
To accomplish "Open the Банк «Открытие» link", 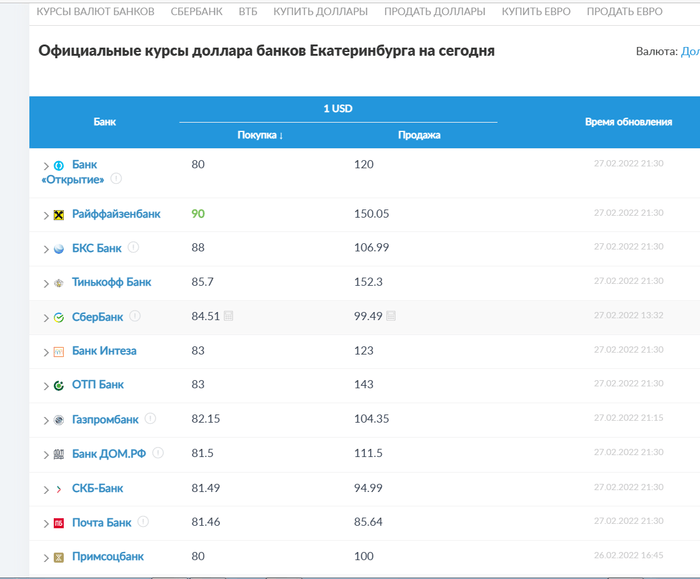I will (x=73, y=172).
